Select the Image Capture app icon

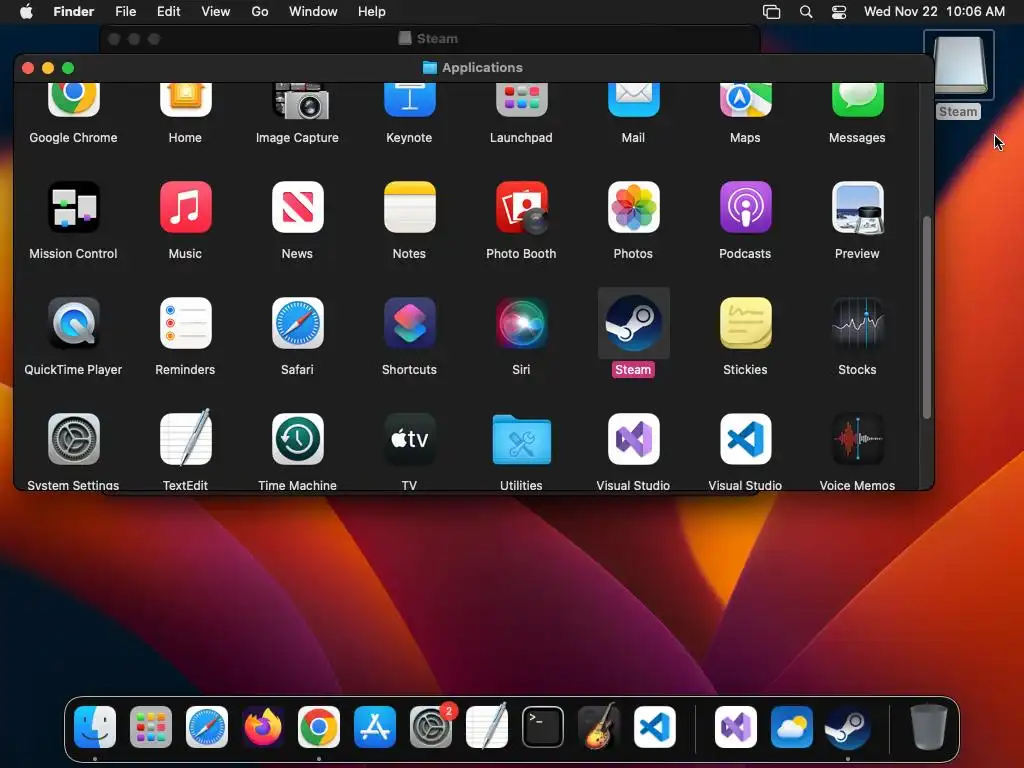[x=298, y=100]
